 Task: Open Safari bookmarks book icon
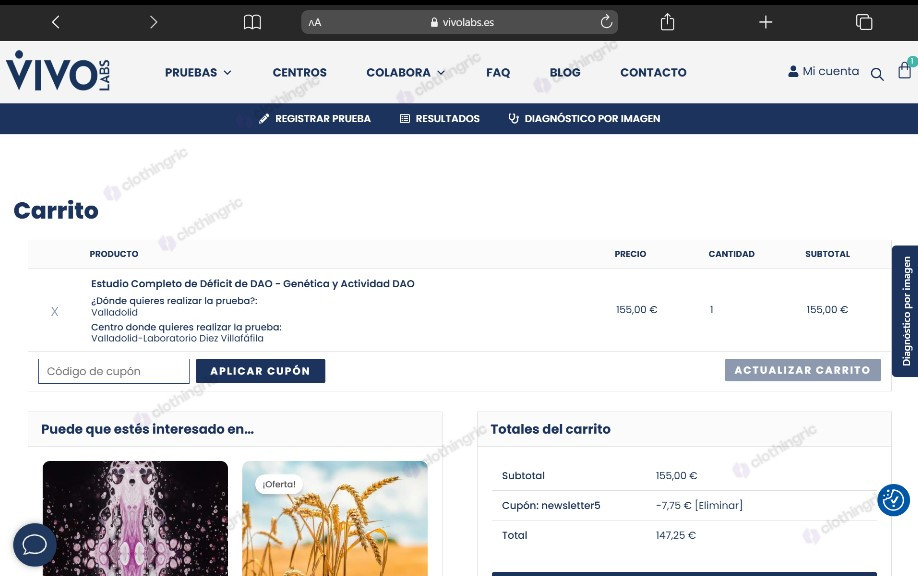pyautogui.click(x=252, y=22)
